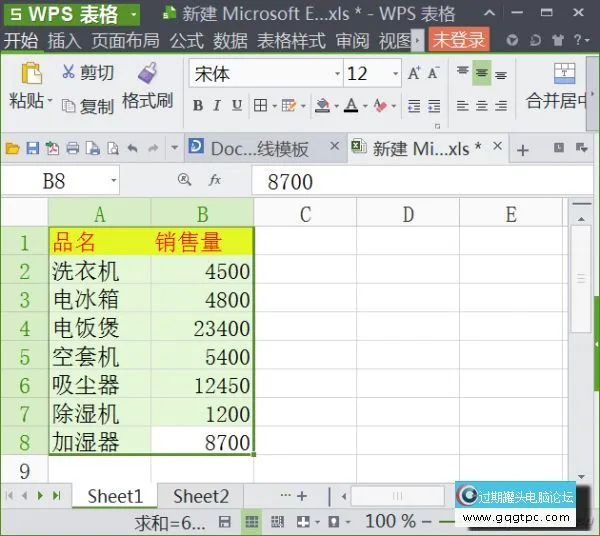
Task: Switch to Sheet1 tab
Action: pyautogui.click(x=115, y=496)
